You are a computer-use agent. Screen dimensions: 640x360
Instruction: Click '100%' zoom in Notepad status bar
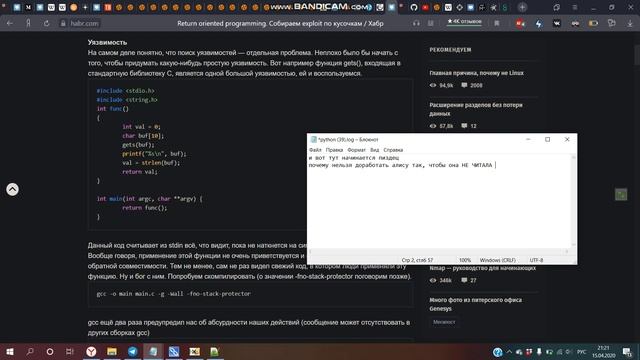pyautogui.click(x=465, y=260)
